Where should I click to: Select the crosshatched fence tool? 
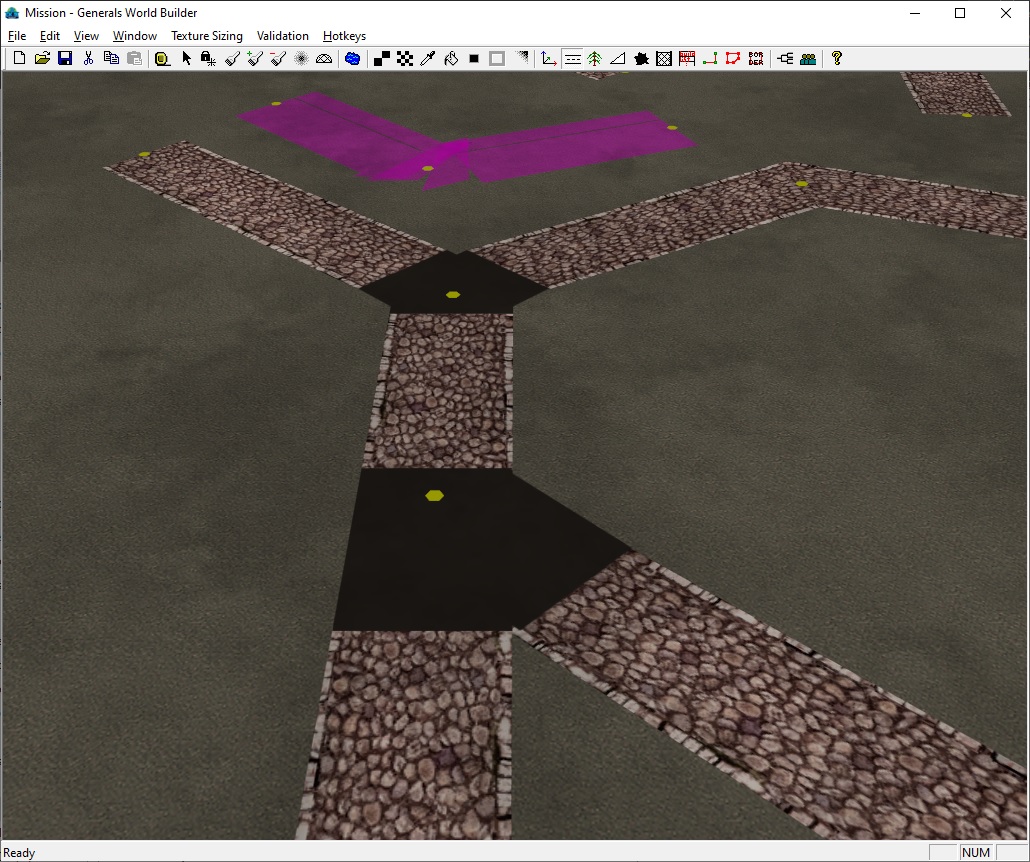pos(664,58)
